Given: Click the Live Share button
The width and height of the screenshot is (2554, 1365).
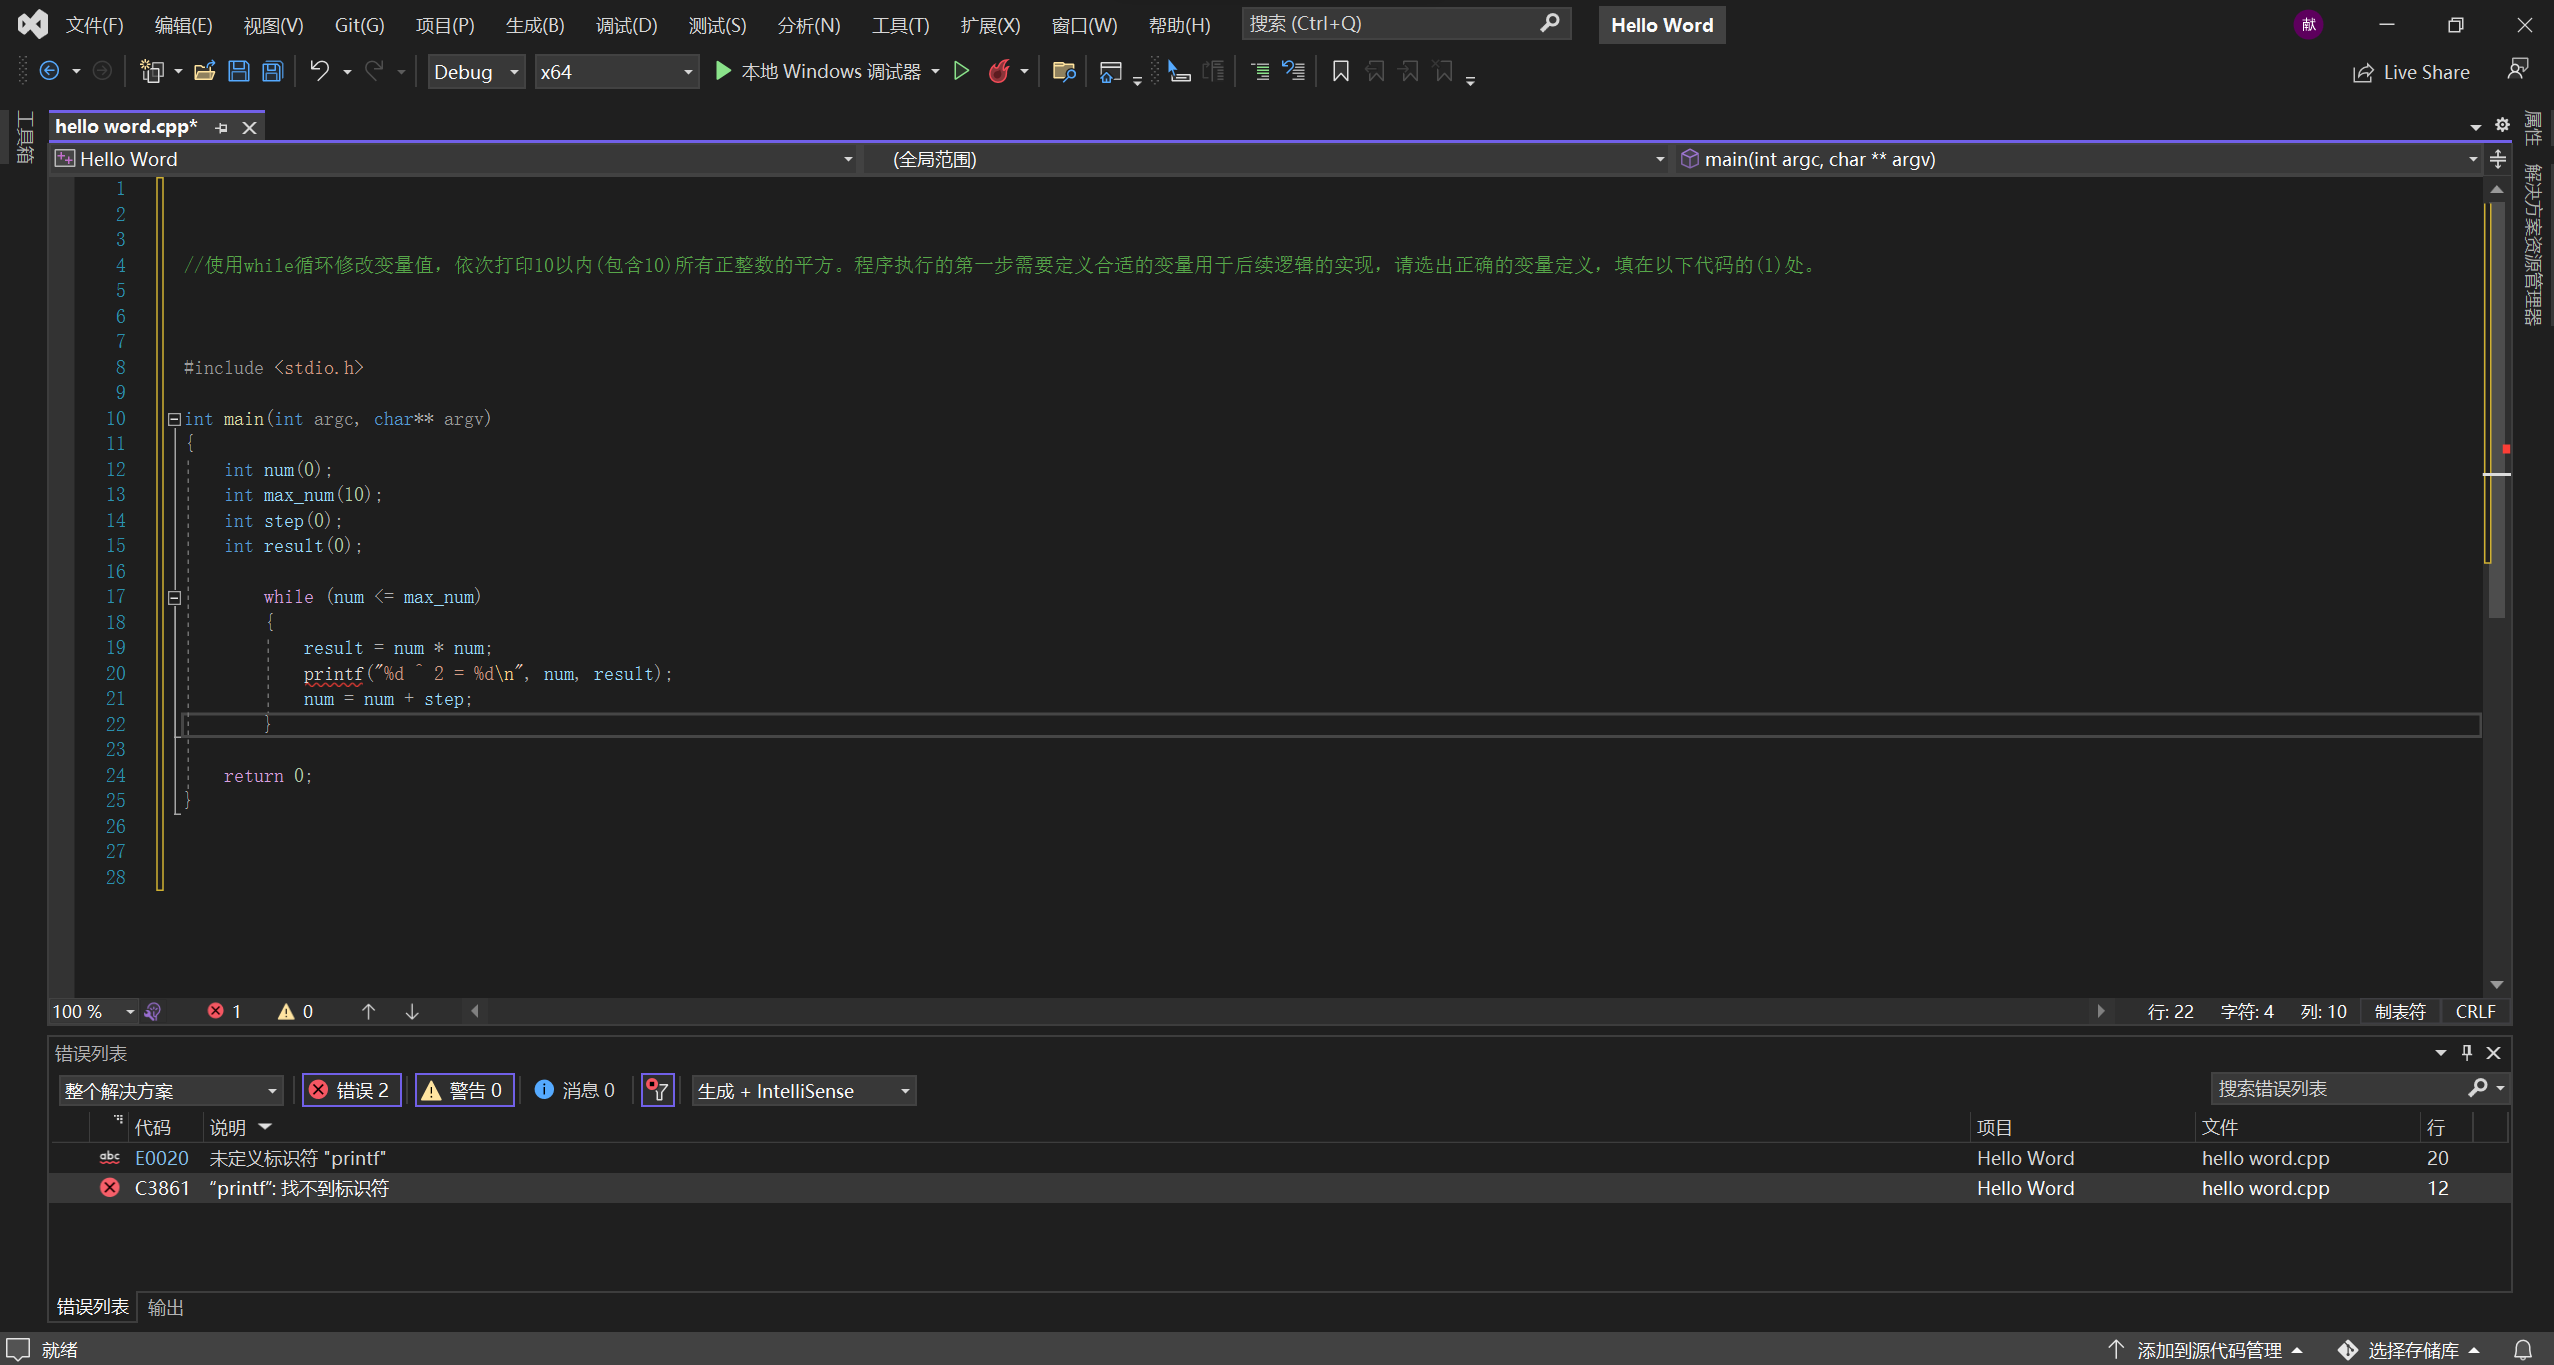Looking at the screenshot, I should click(x=2411, y=72).
